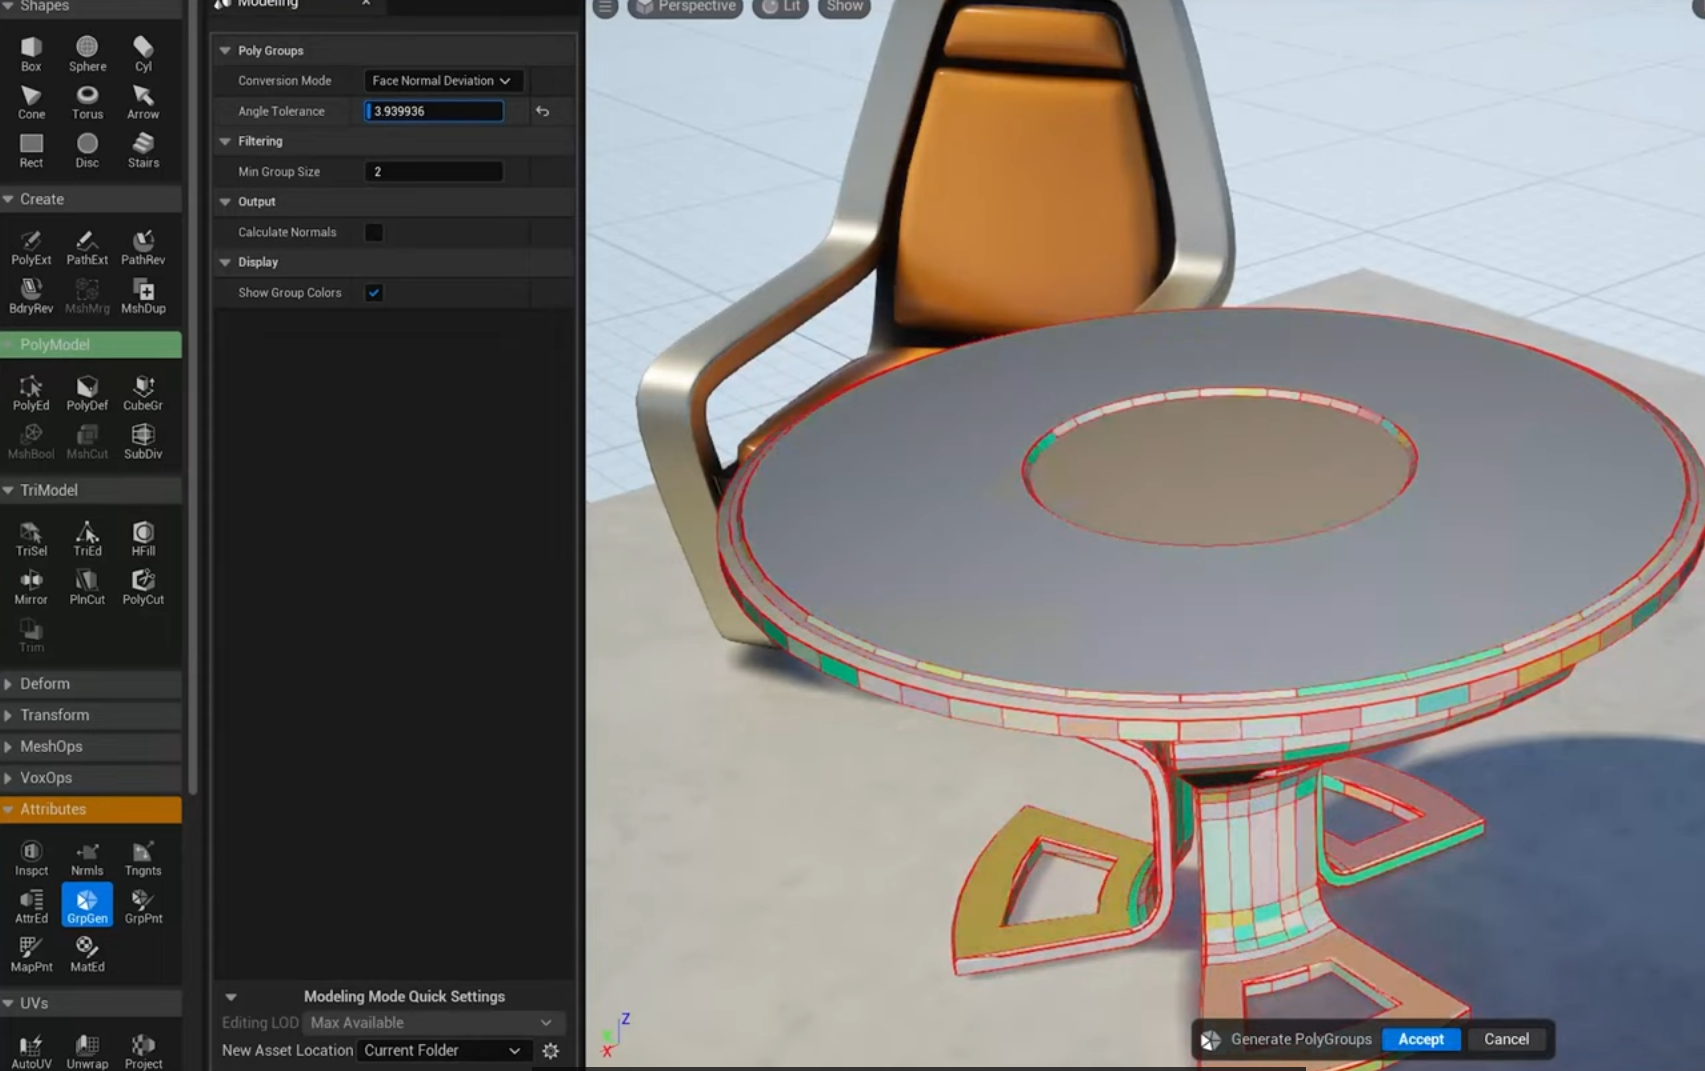Expand the MeshOps category

(x=51, y=747)
